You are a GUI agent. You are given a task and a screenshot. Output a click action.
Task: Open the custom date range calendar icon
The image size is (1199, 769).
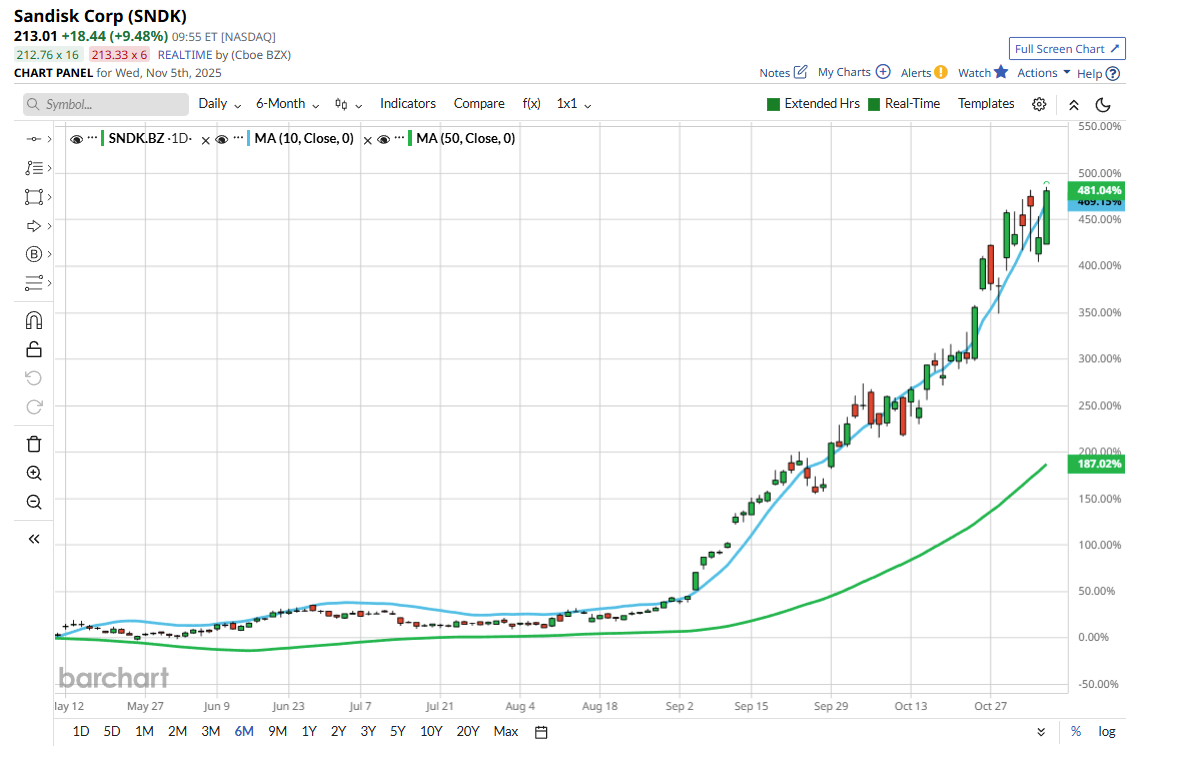[541, 731]
